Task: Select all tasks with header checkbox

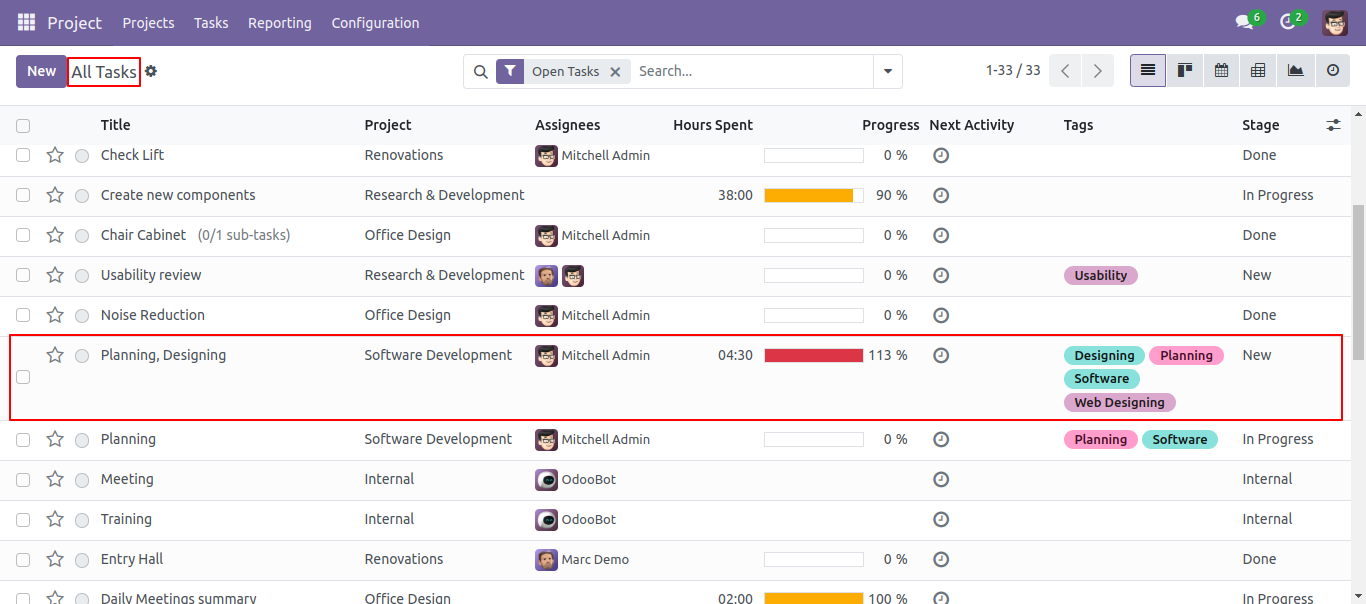Action: pyautogui.click(x=23, y=126)
